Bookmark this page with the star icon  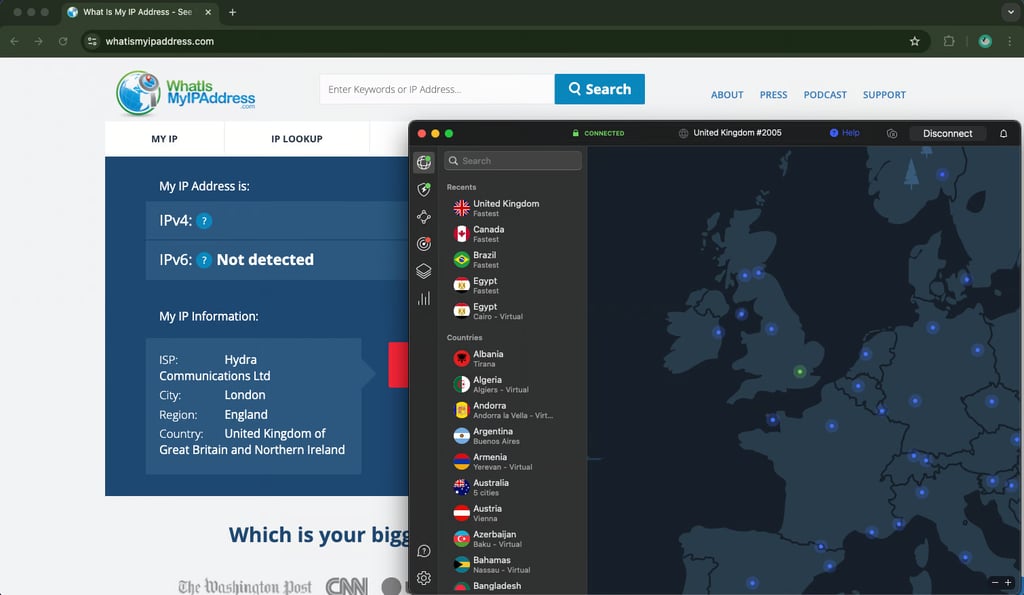click(x=914, y=41)
